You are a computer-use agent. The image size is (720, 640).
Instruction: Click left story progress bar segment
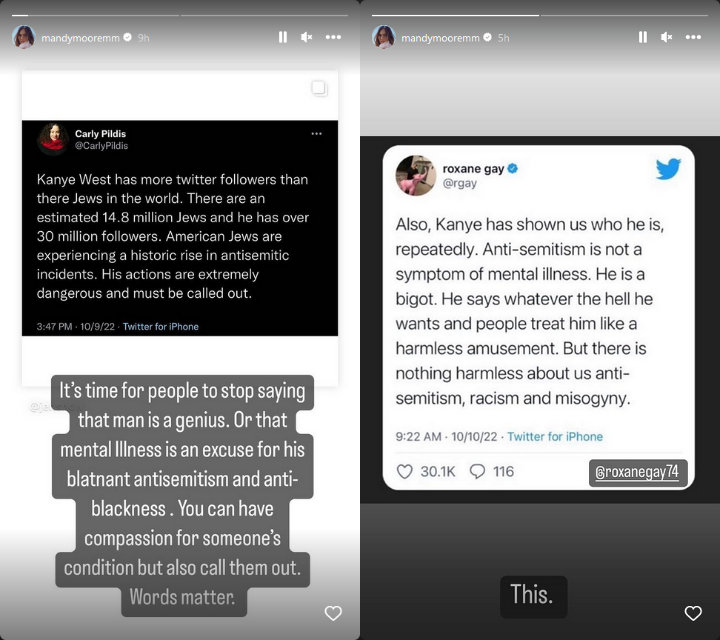pyautogui.click(x=96, y=15)
